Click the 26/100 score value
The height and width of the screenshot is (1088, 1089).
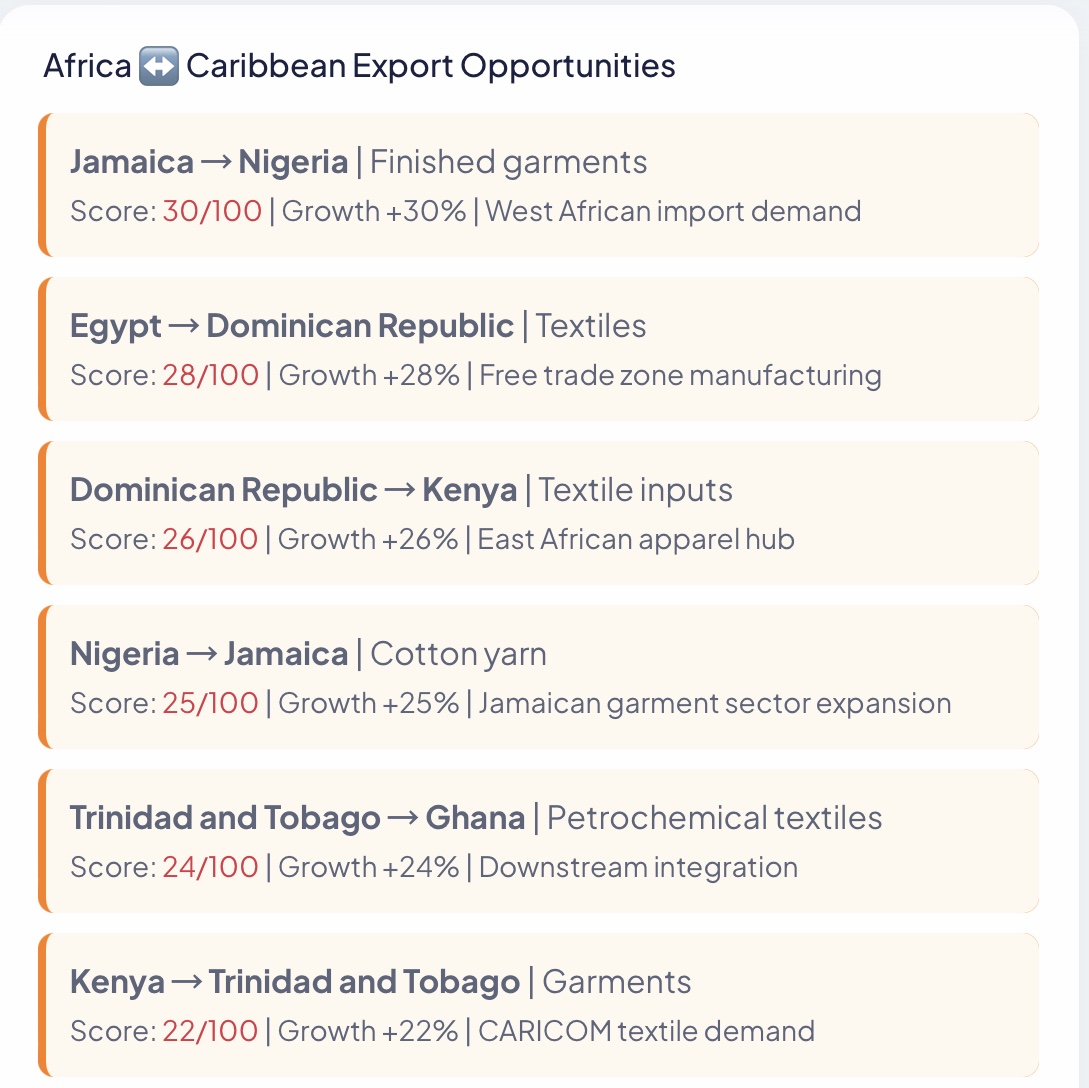(x=210, y=539)
